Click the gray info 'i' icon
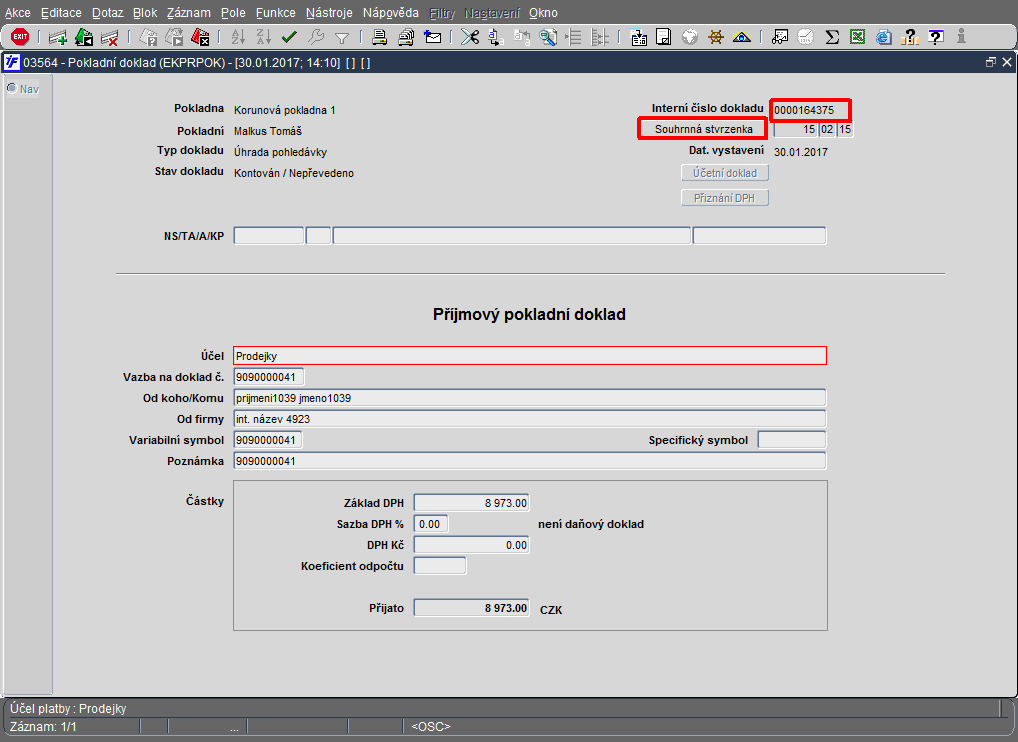The height and width of the screenshot is (742, 1018). pos(961,37)
